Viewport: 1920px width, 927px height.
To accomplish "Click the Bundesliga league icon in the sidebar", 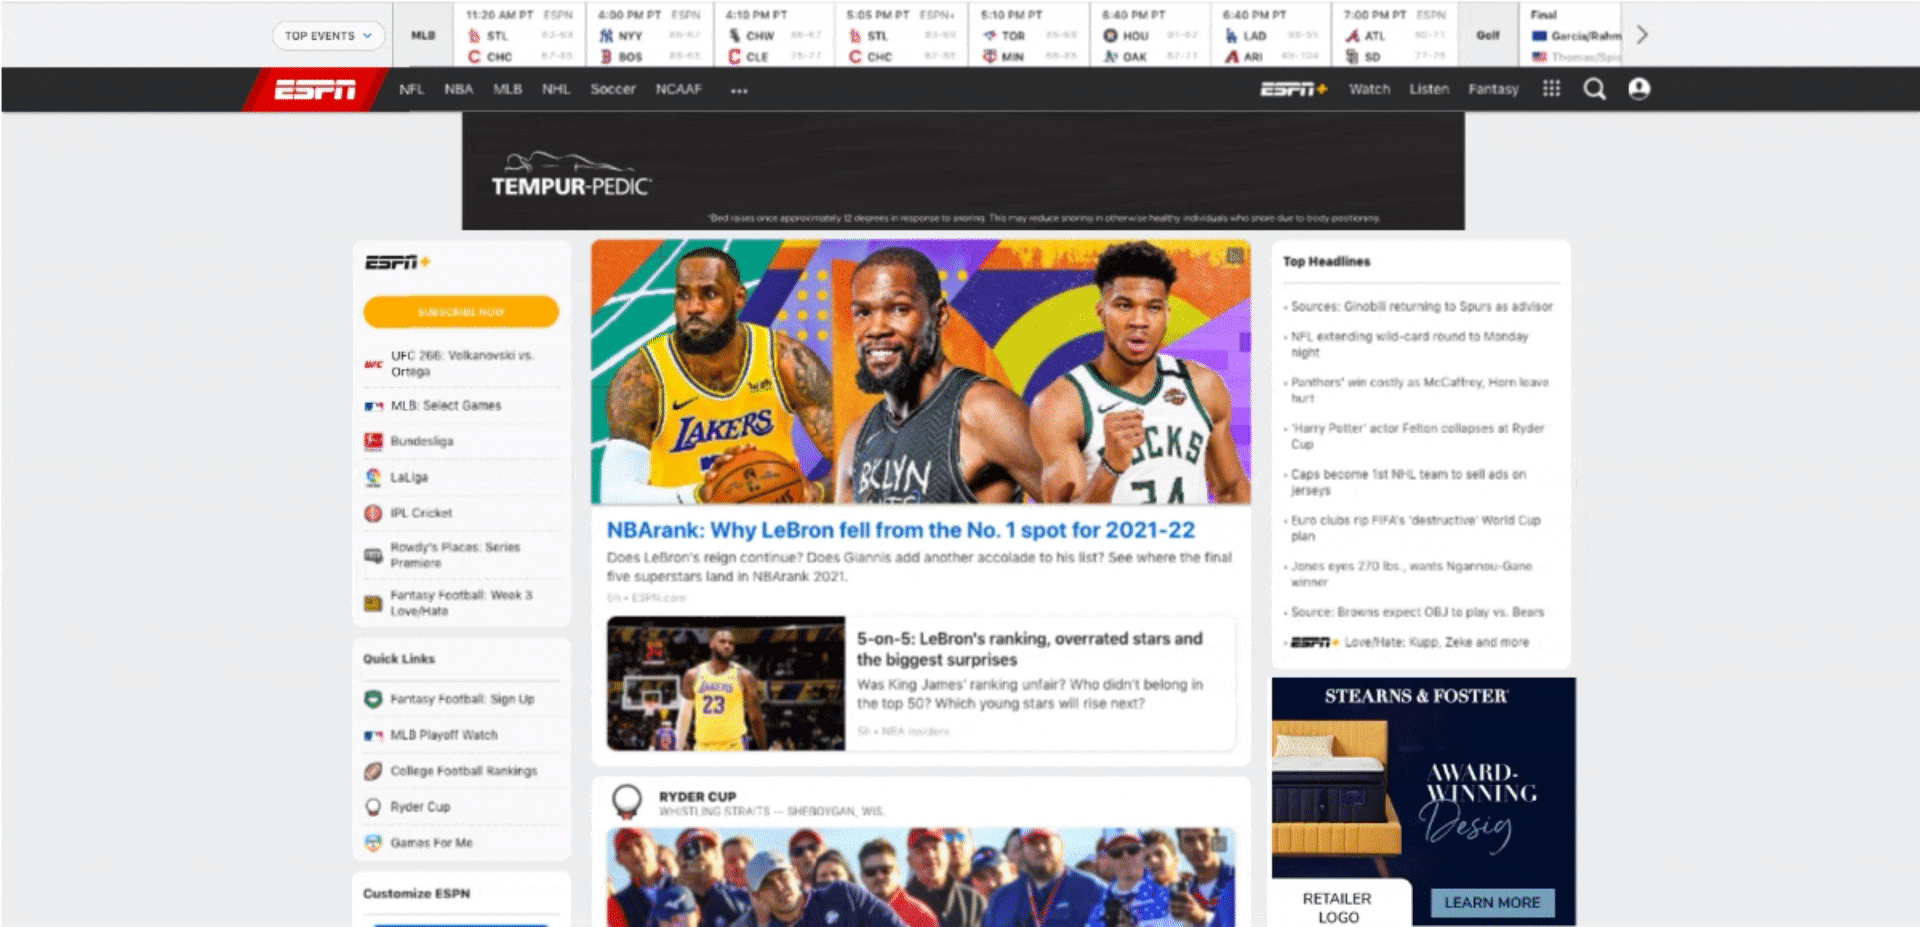I will tap(373, 441).
